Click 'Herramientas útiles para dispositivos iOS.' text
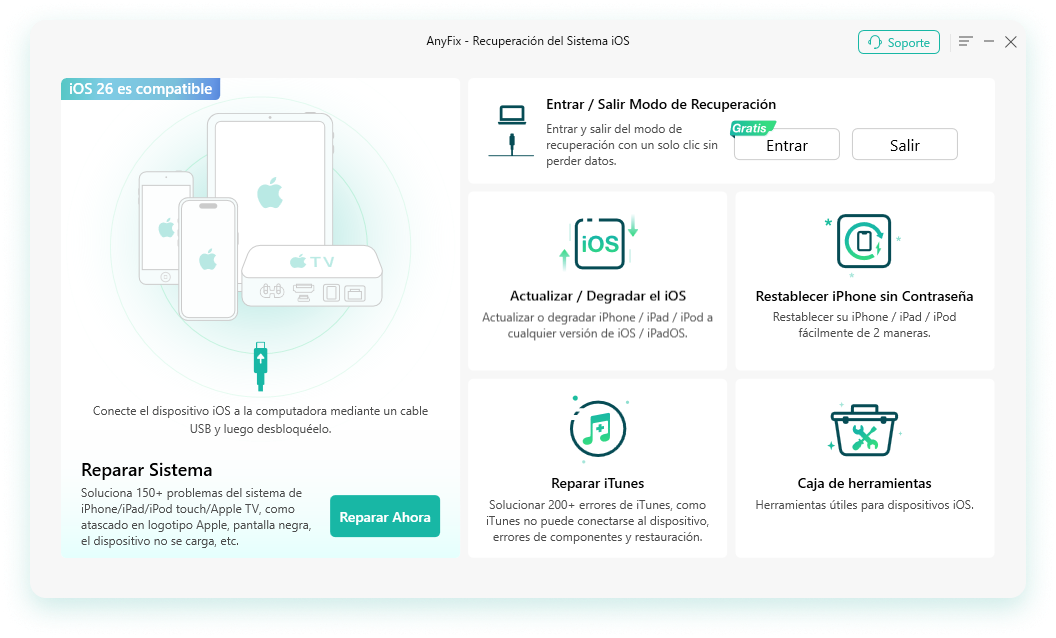The image size is (1056, 638). [864, 505]
